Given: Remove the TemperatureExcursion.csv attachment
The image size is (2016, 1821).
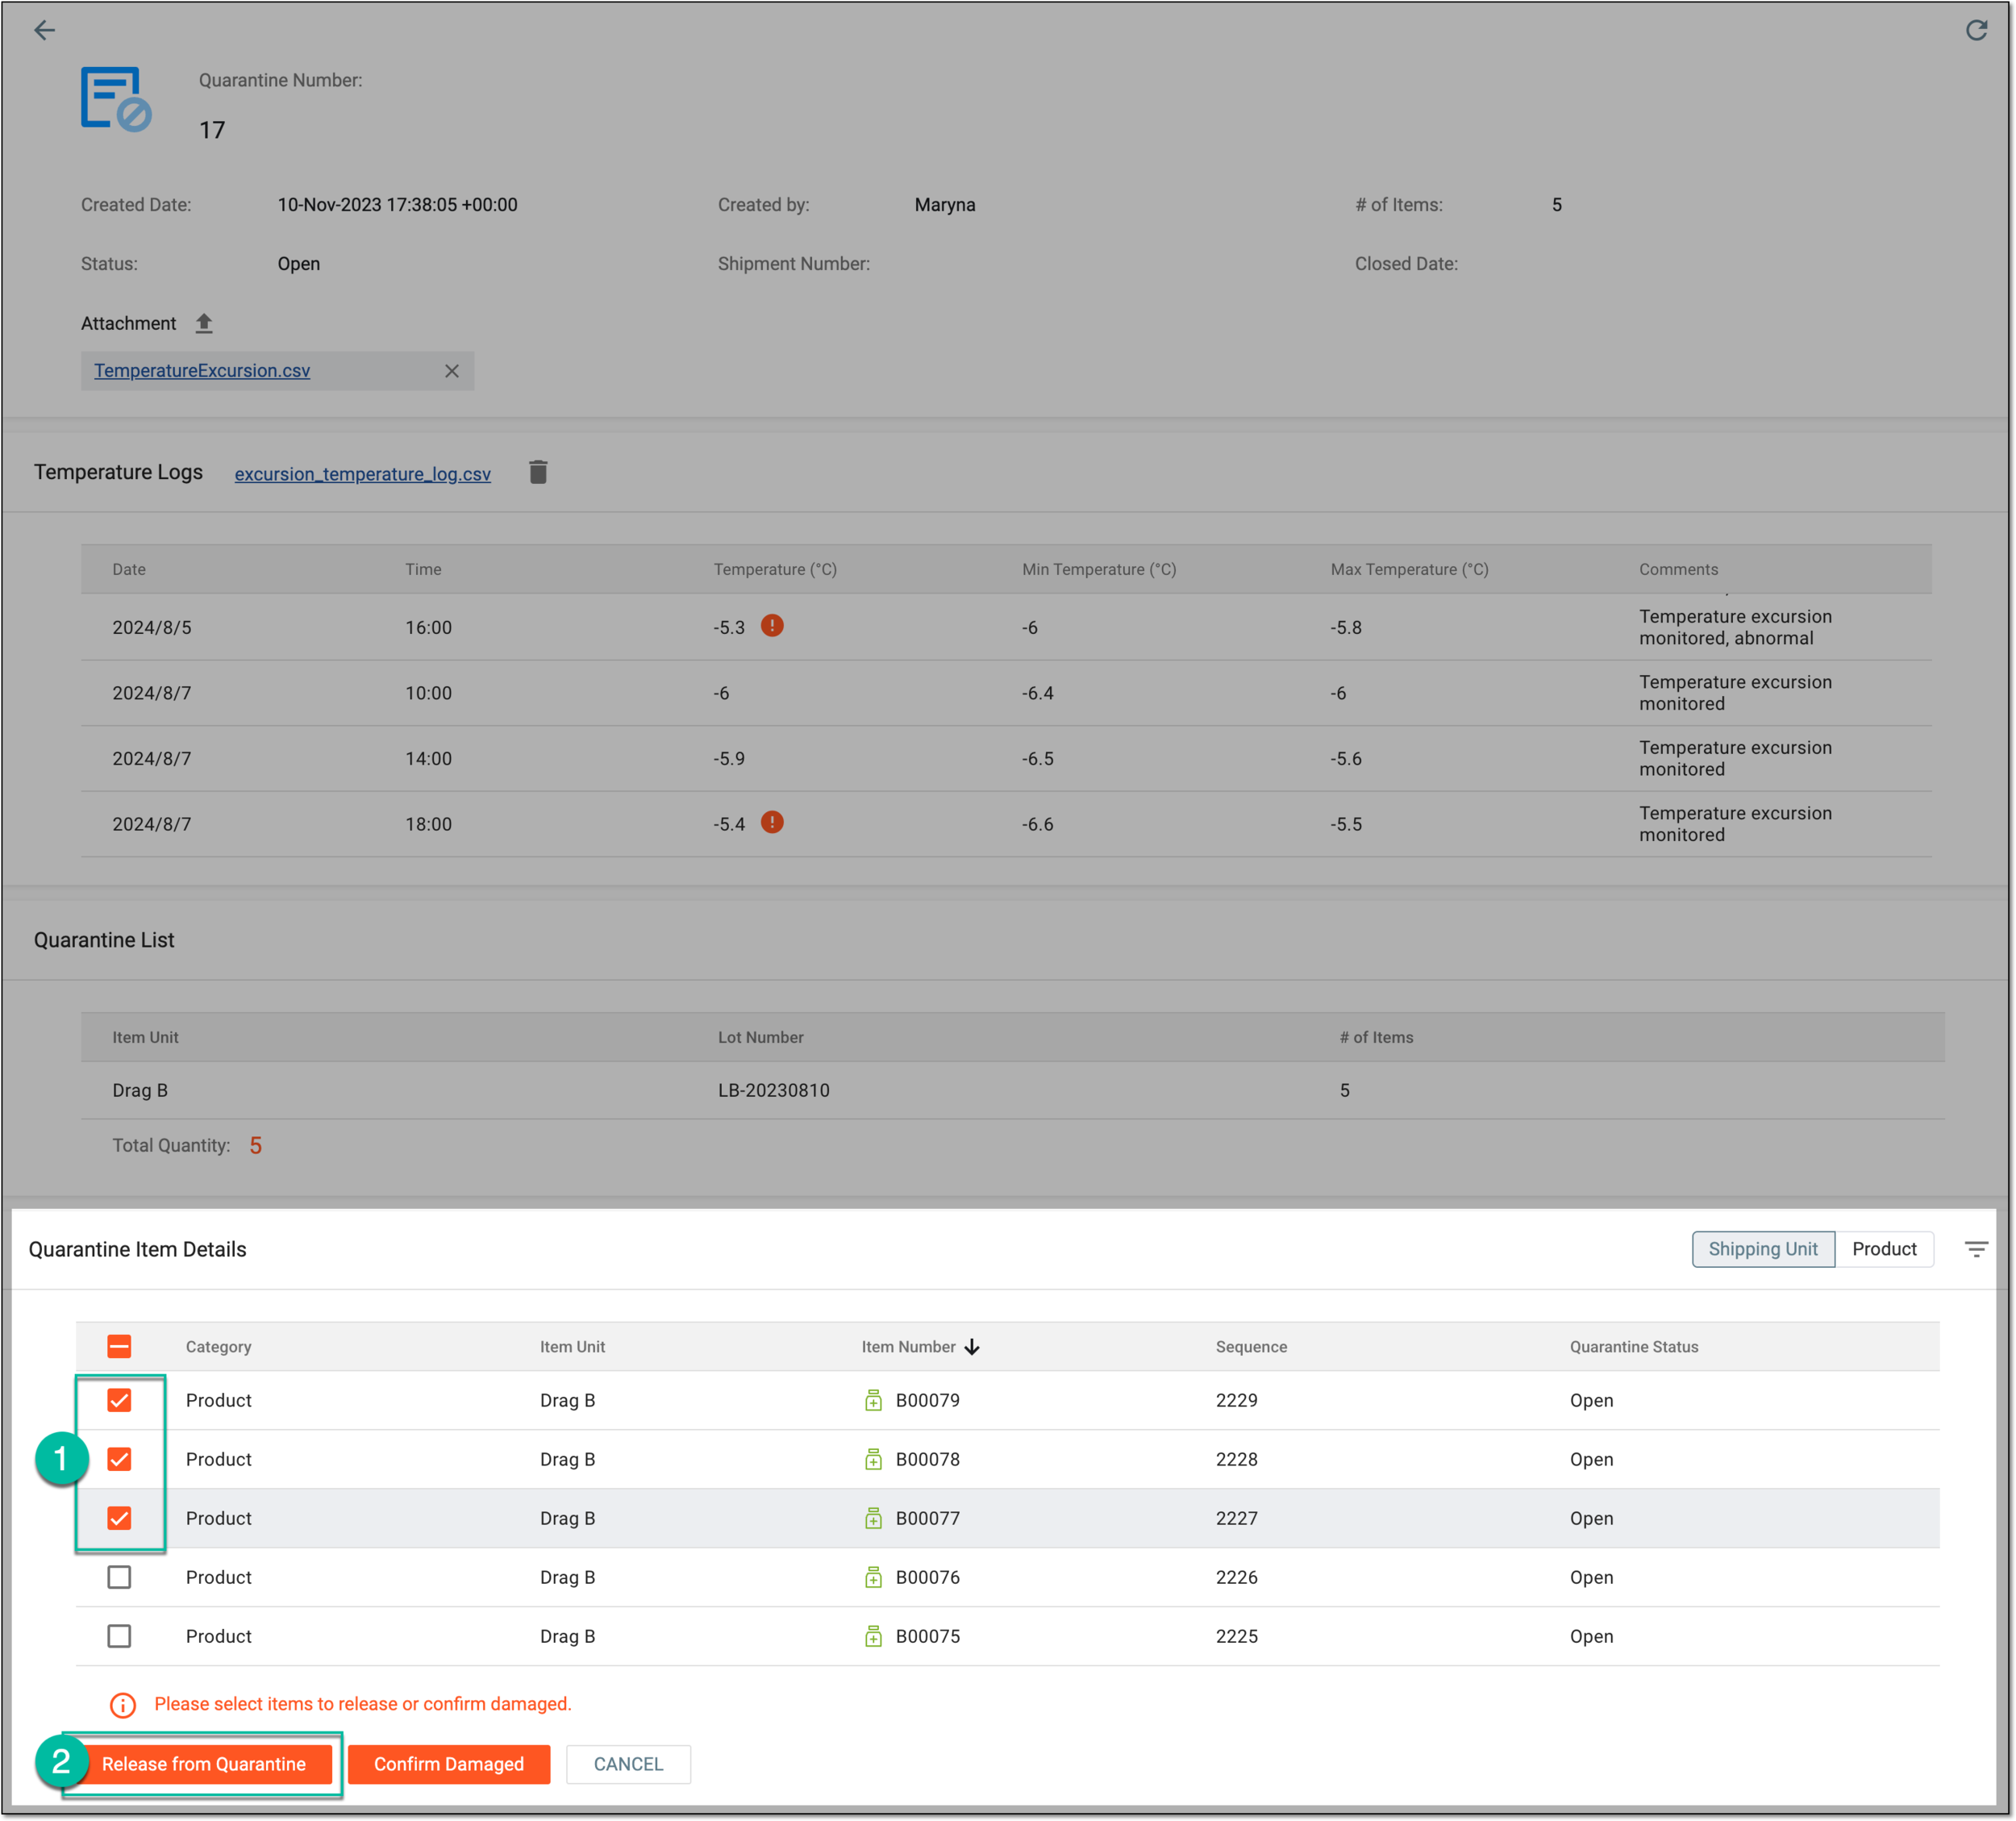Looking at the screenshot, I should tap(452, 371).
